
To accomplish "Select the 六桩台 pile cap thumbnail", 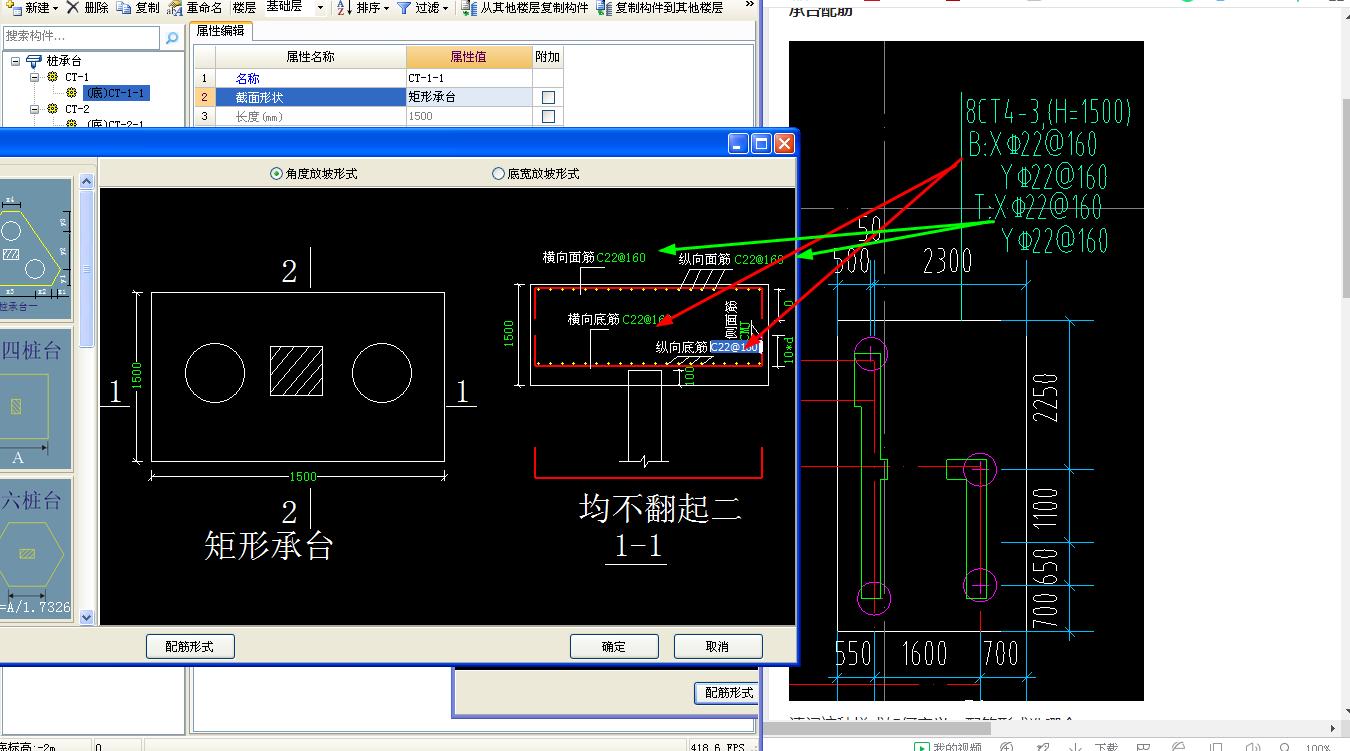I will tap(35, 548).
